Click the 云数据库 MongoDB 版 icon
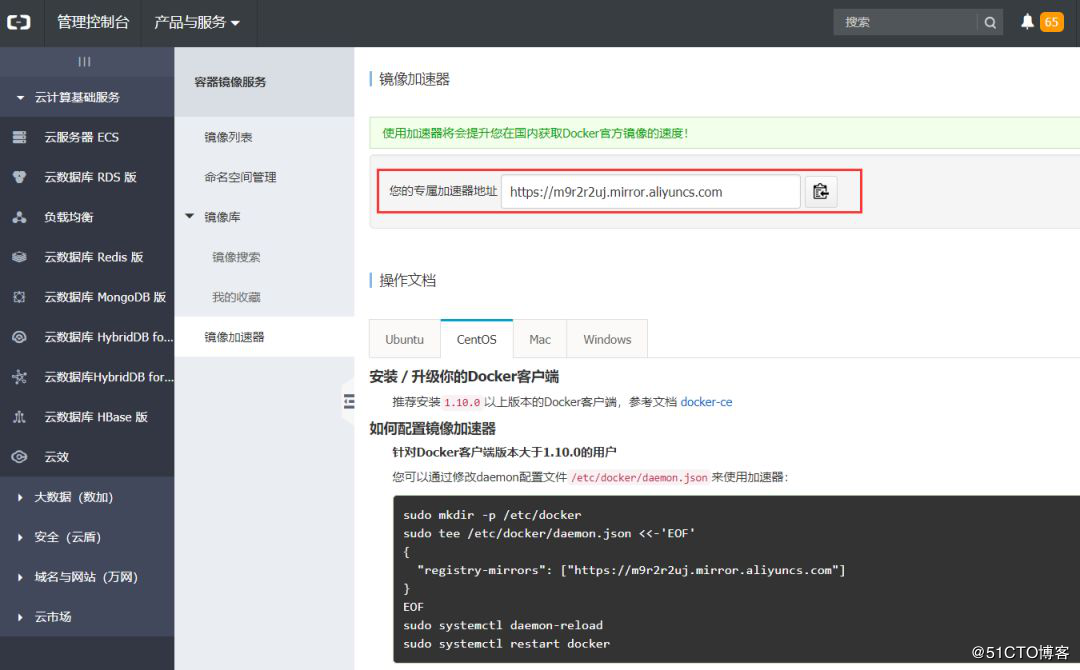Screen dimensions: 1080x670 tap(19, 297)
